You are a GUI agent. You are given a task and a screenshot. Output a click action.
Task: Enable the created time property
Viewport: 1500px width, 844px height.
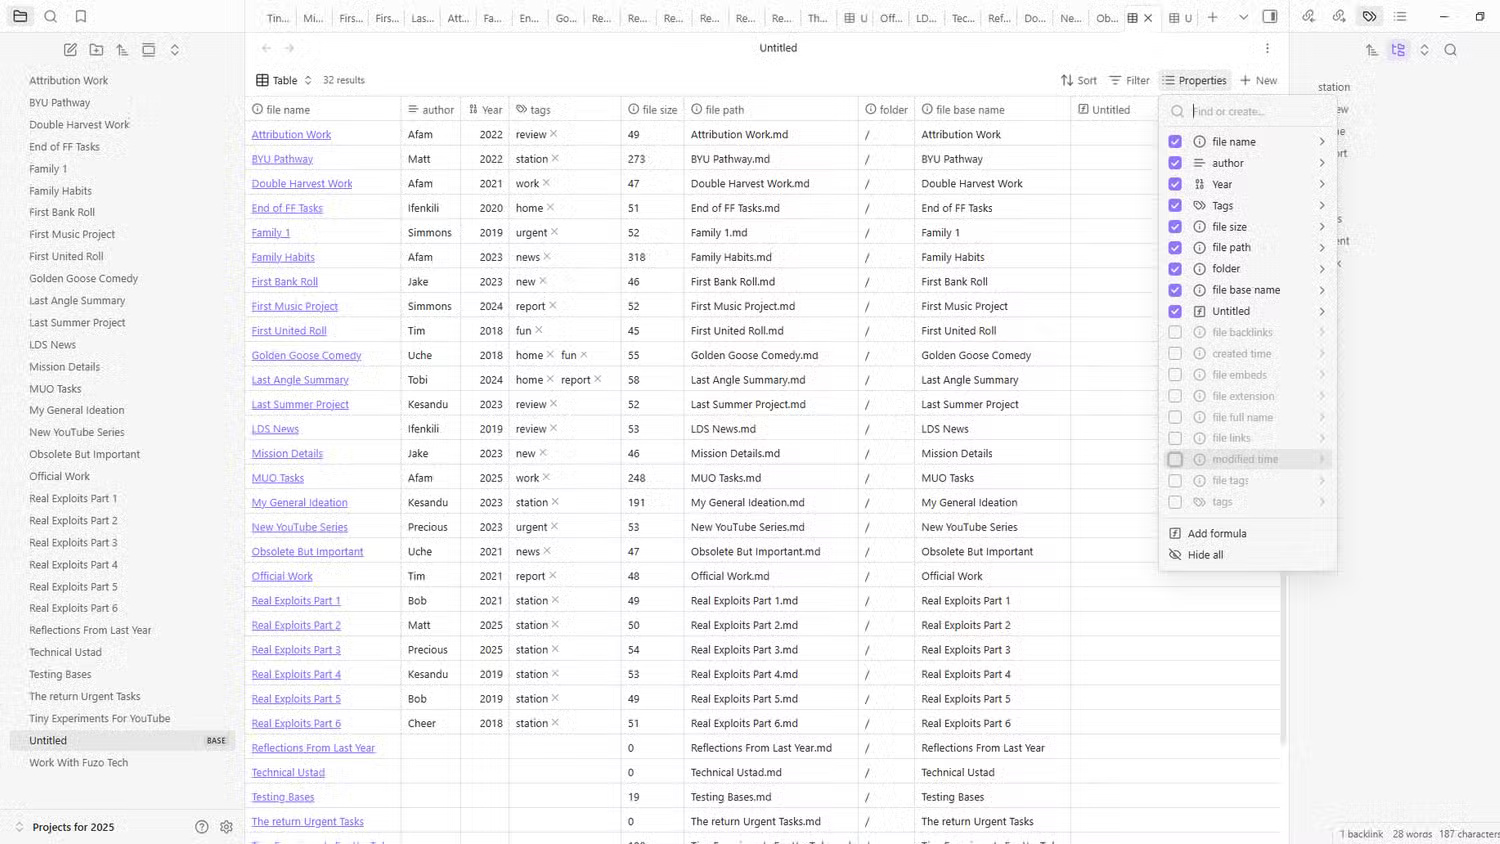[x=1175, y=354]
